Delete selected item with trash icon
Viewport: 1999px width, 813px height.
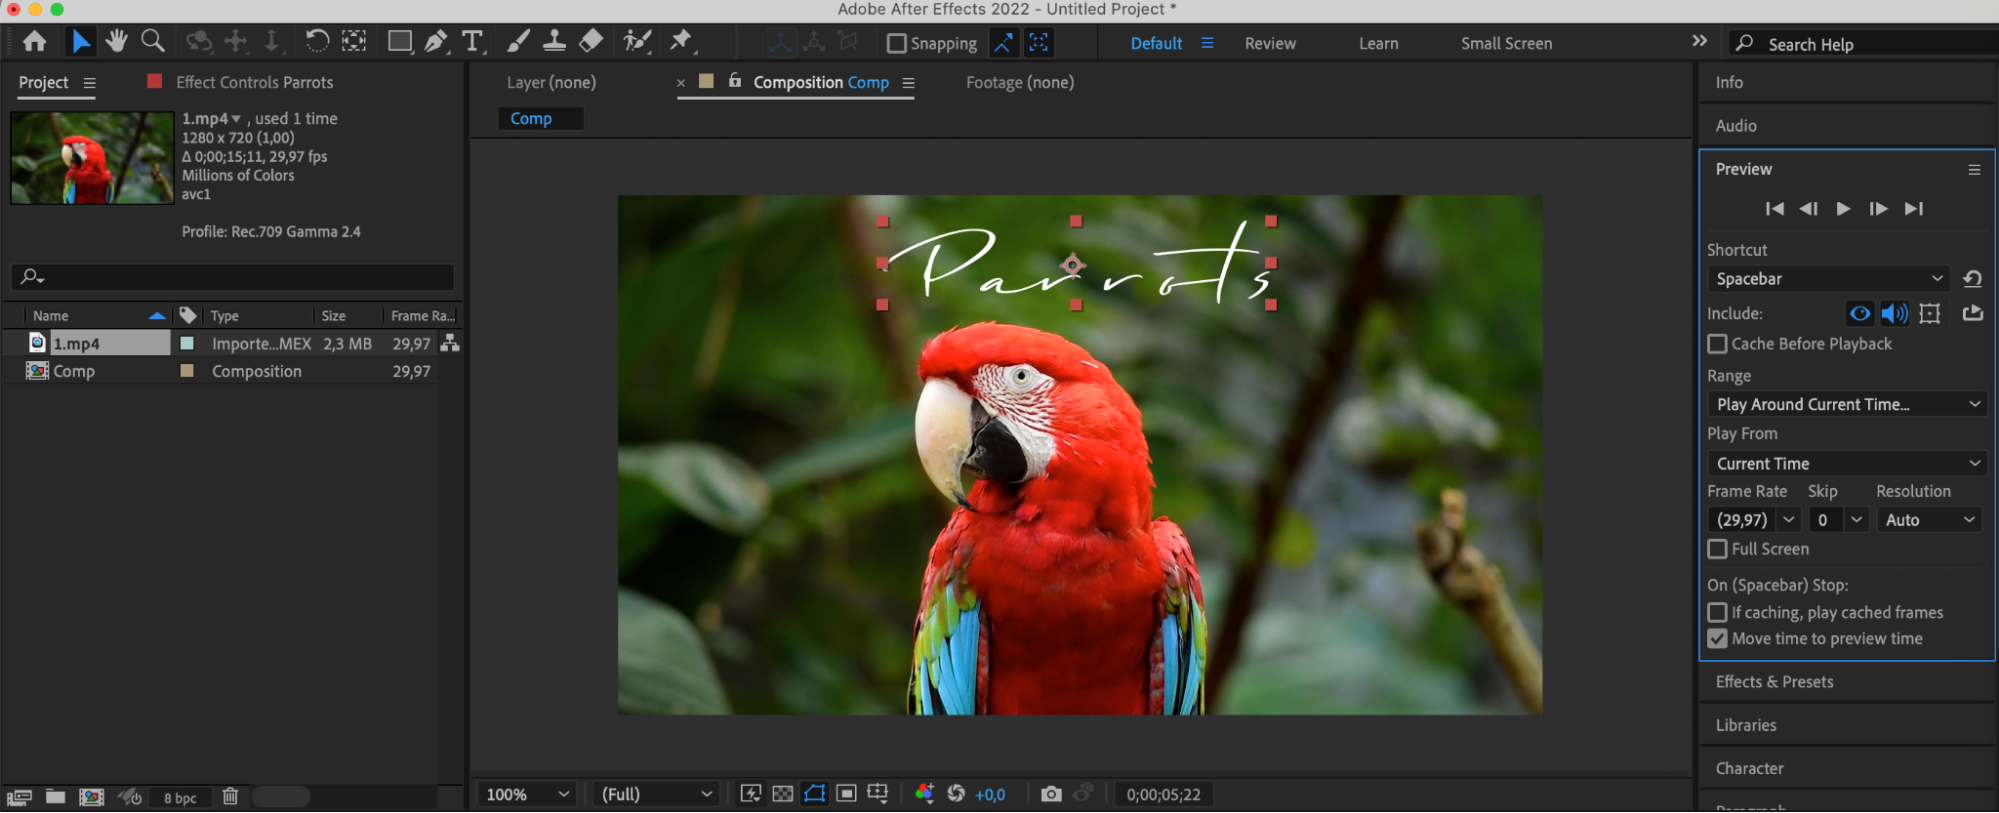(x=230, y=797)
